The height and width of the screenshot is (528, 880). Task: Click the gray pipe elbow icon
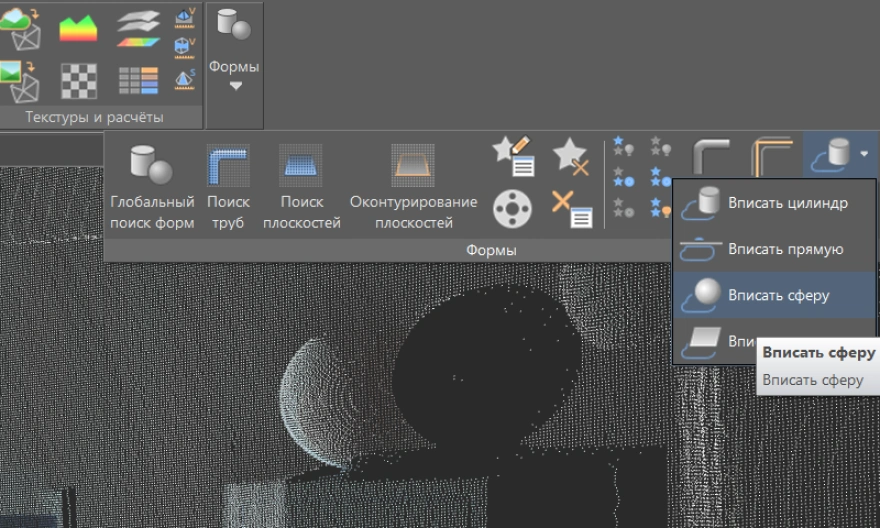point(711,158)
